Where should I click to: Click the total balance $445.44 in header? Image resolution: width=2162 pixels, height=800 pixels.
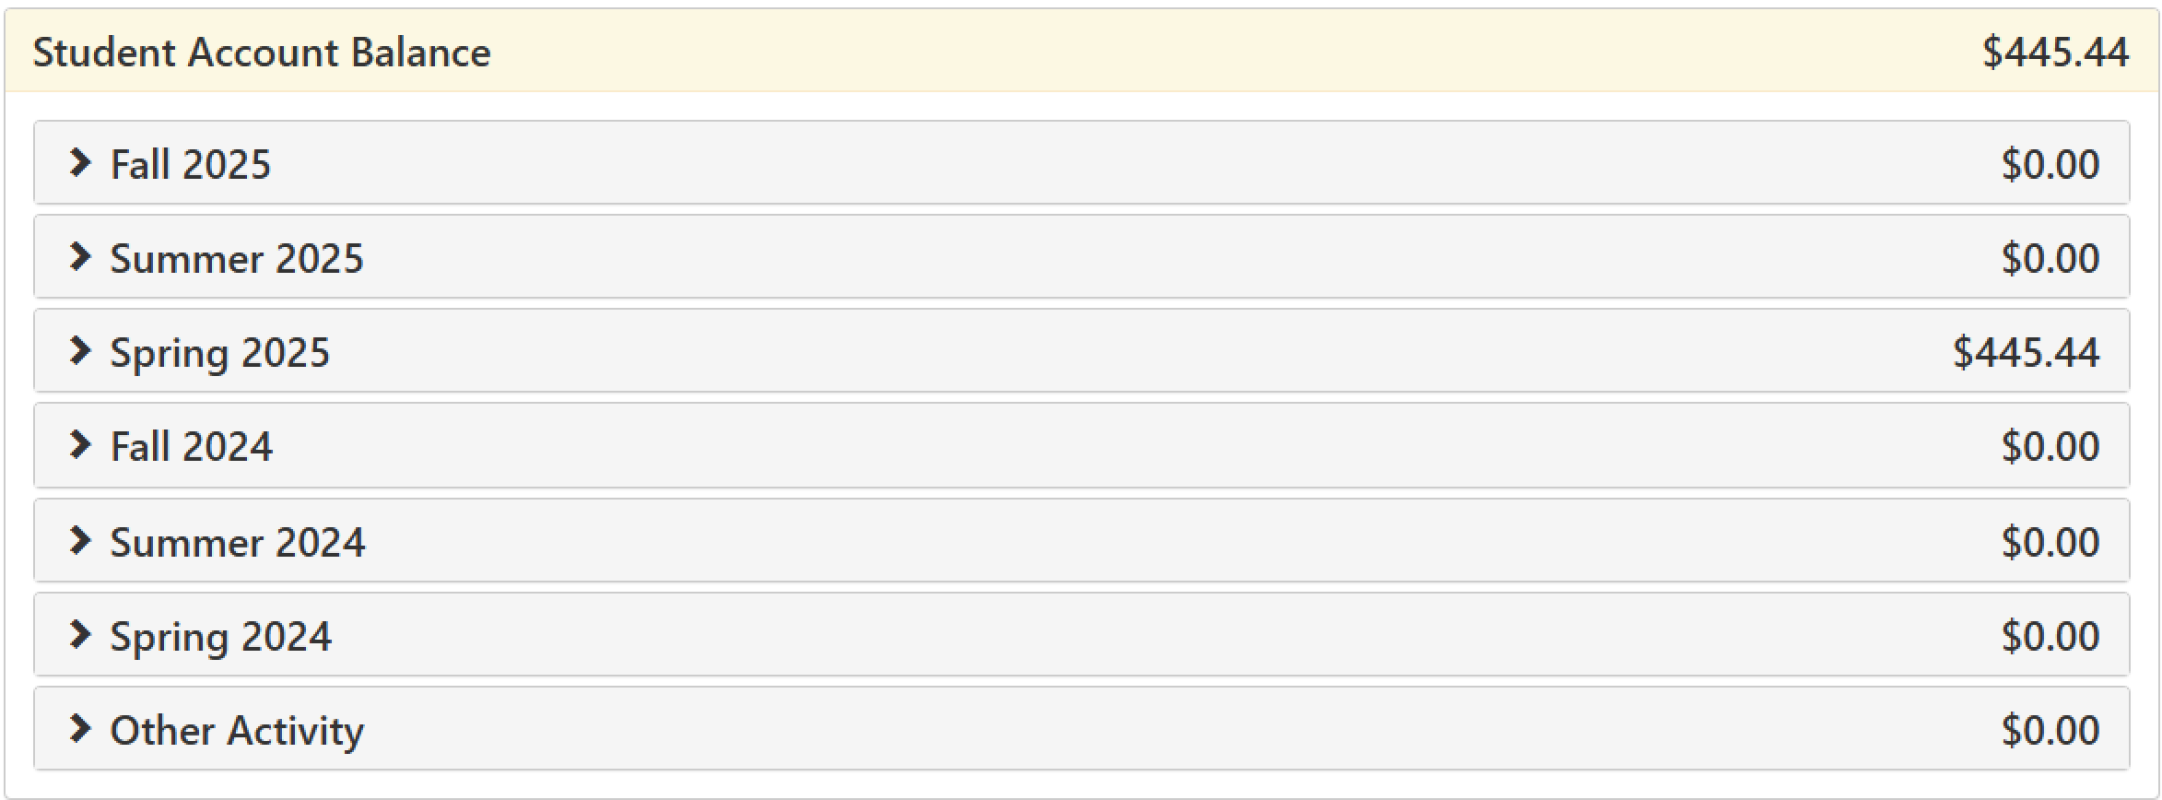[x=2055, y=53]
